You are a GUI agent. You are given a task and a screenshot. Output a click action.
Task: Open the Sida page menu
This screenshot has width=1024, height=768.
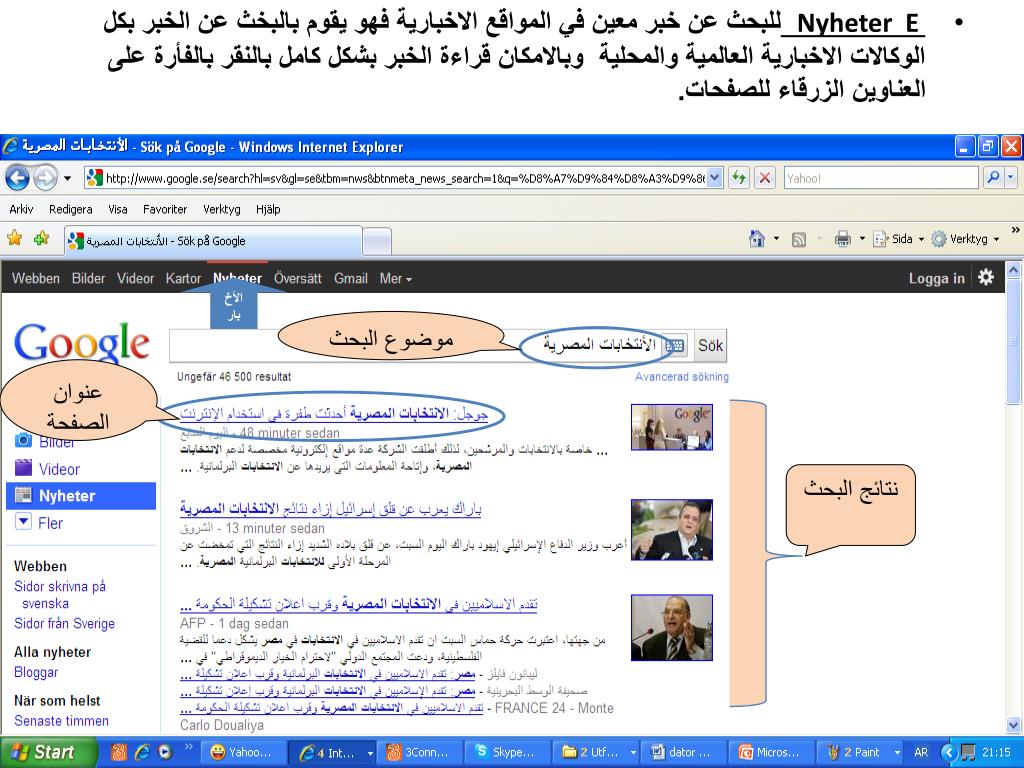(898, 239)
